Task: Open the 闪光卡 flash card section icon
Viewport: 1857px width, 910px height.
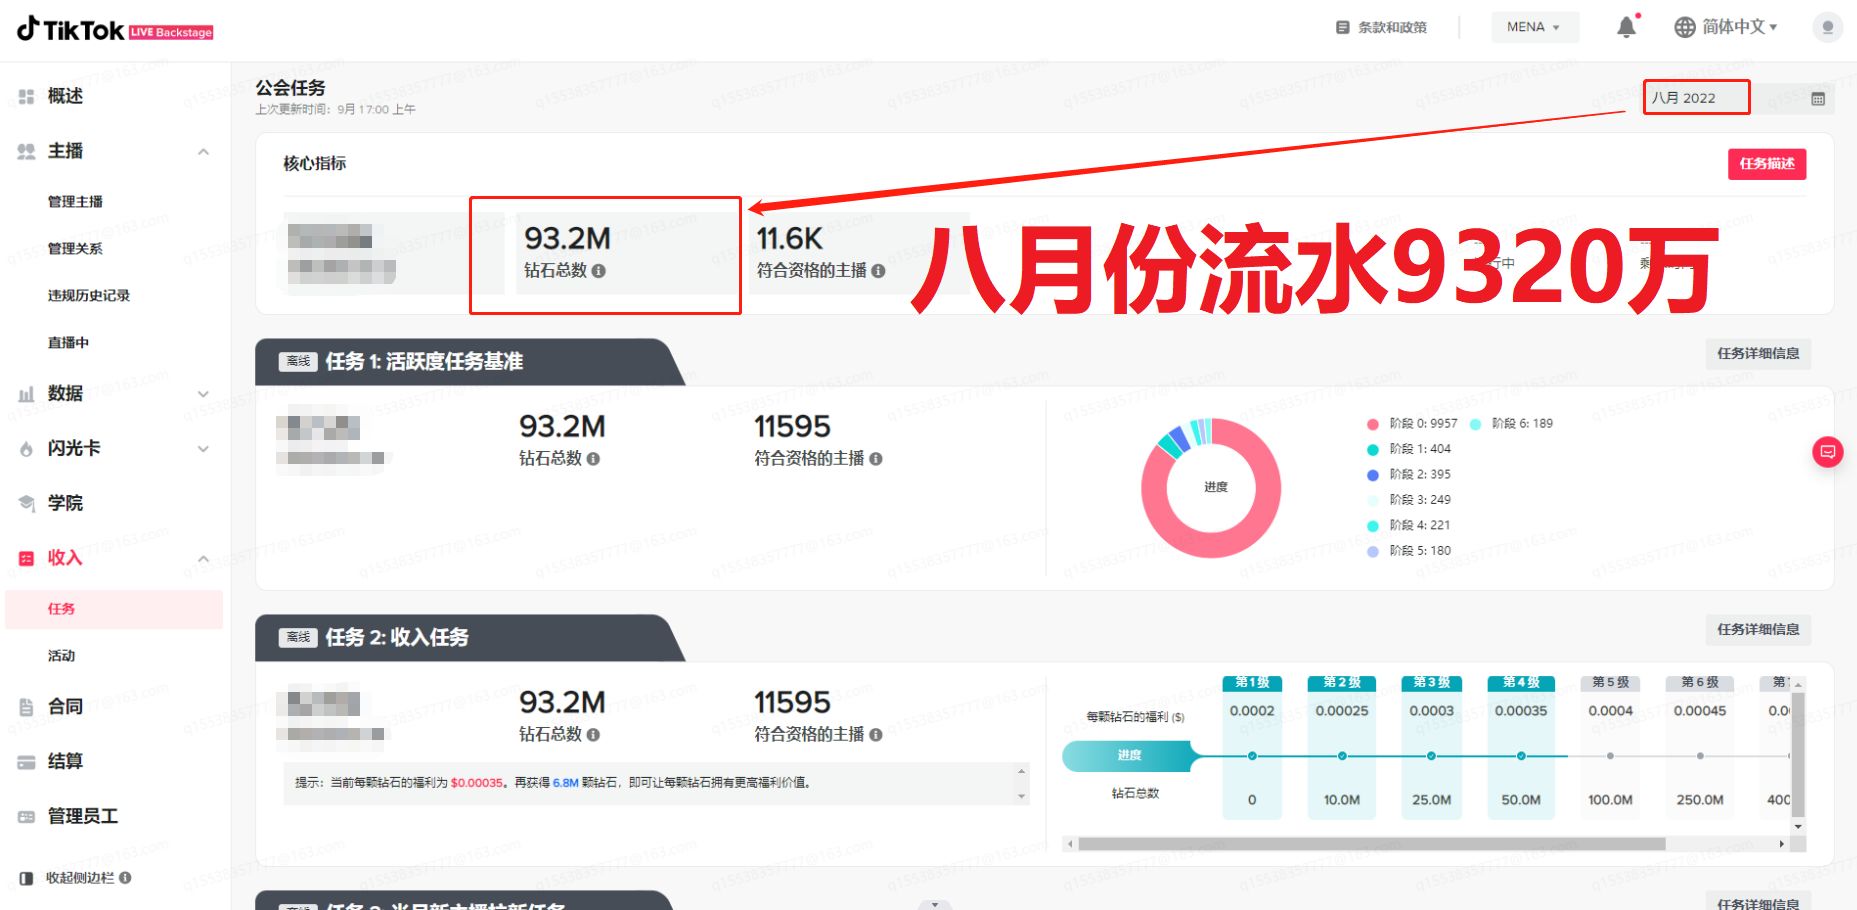Action: tap(28, 448)
